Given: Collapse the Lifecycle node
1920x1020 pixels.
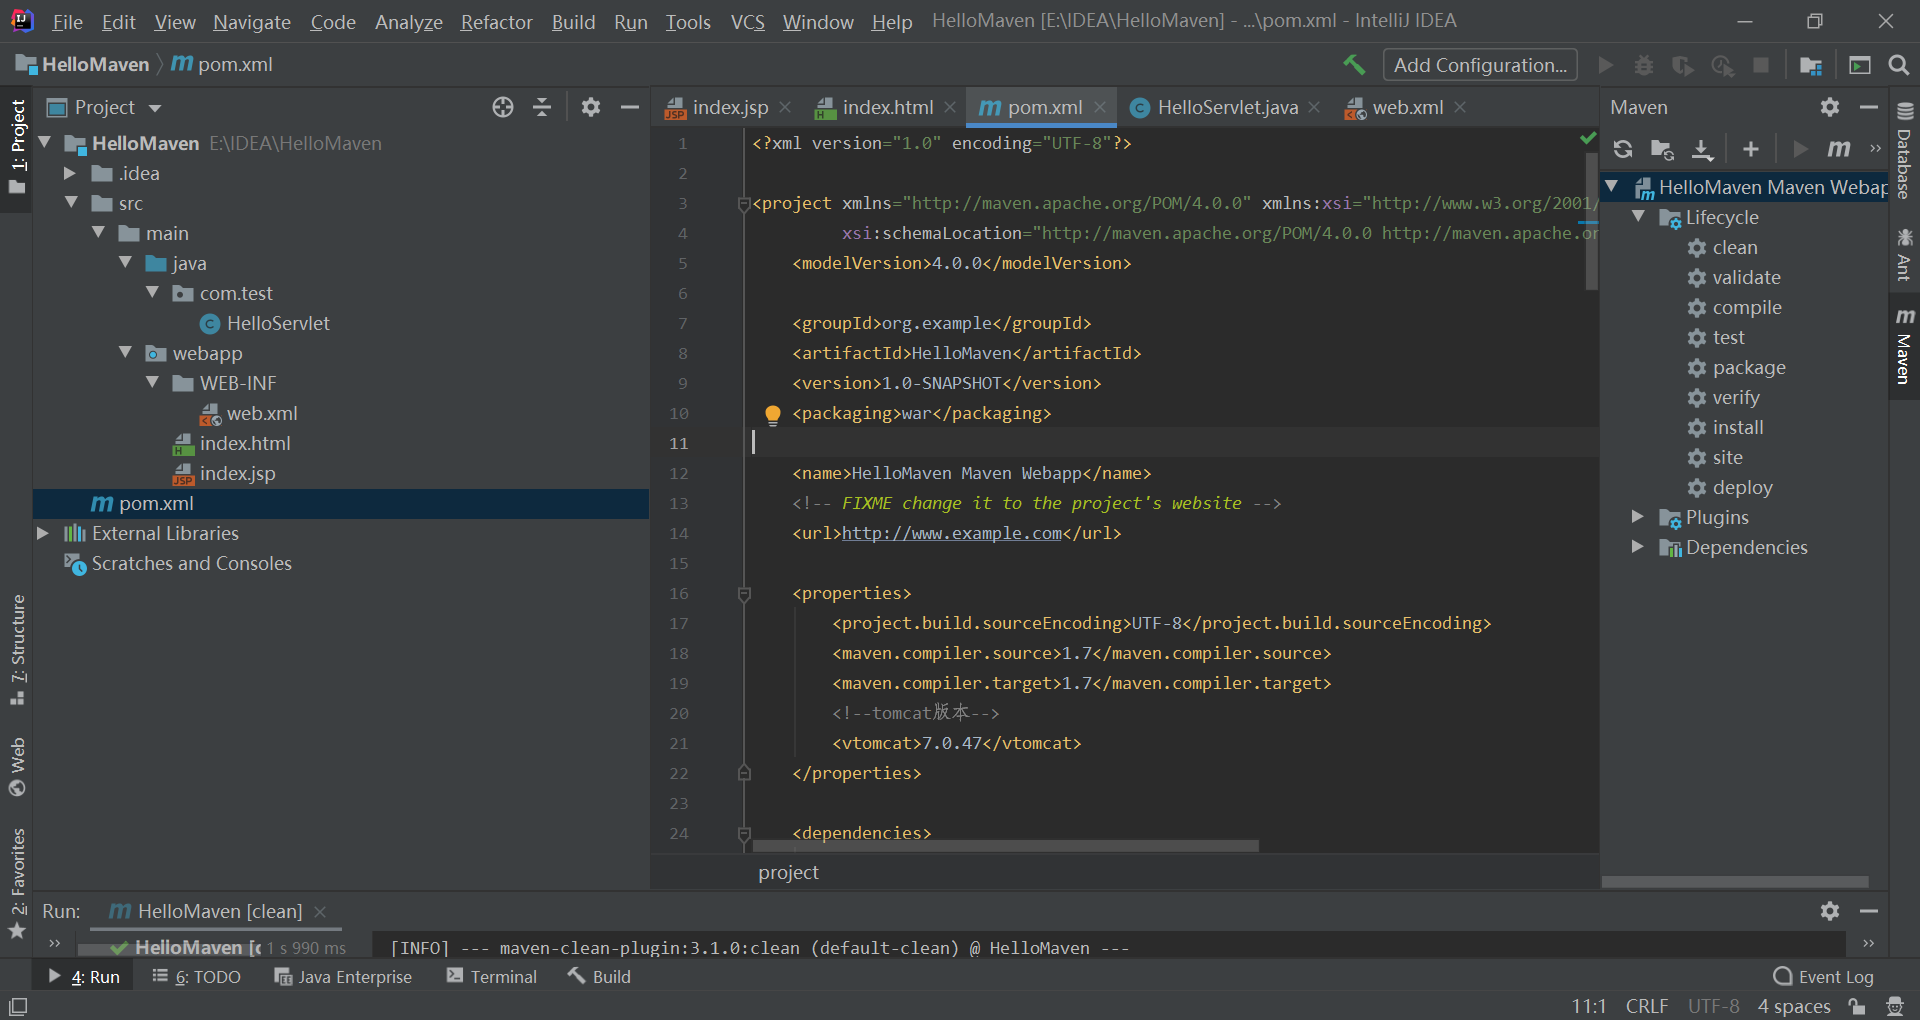Looking at the screenshot, I should coord(1640,217).
